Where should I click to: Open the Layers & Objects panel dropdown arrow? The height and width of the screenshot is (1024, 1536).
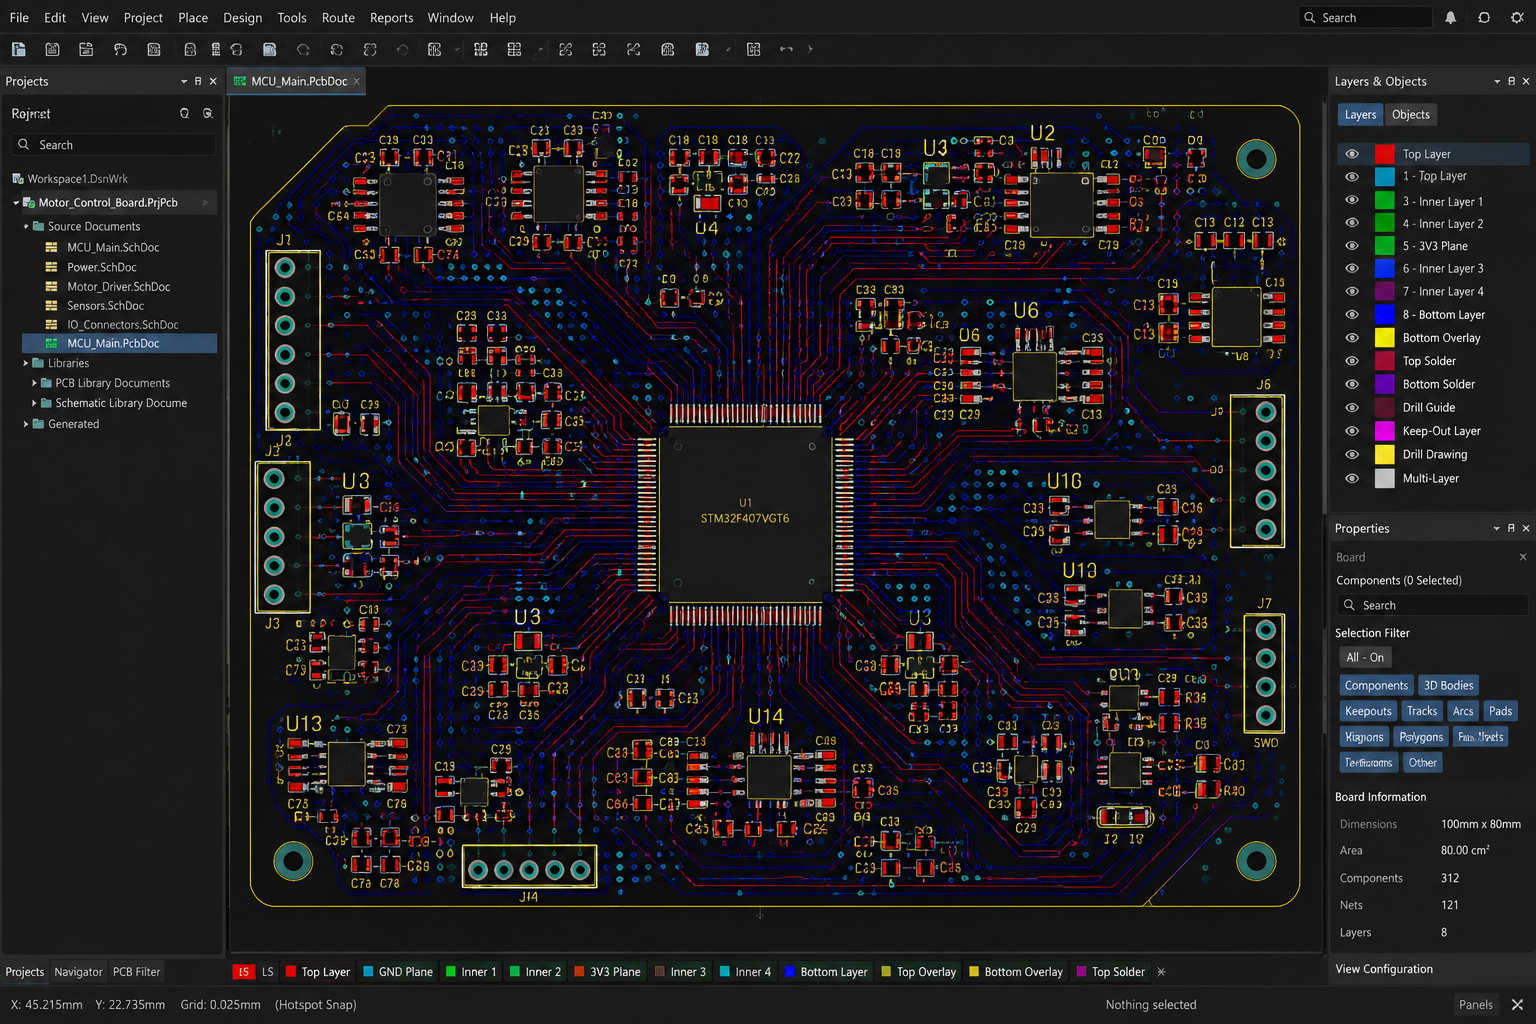point(1497,81)
